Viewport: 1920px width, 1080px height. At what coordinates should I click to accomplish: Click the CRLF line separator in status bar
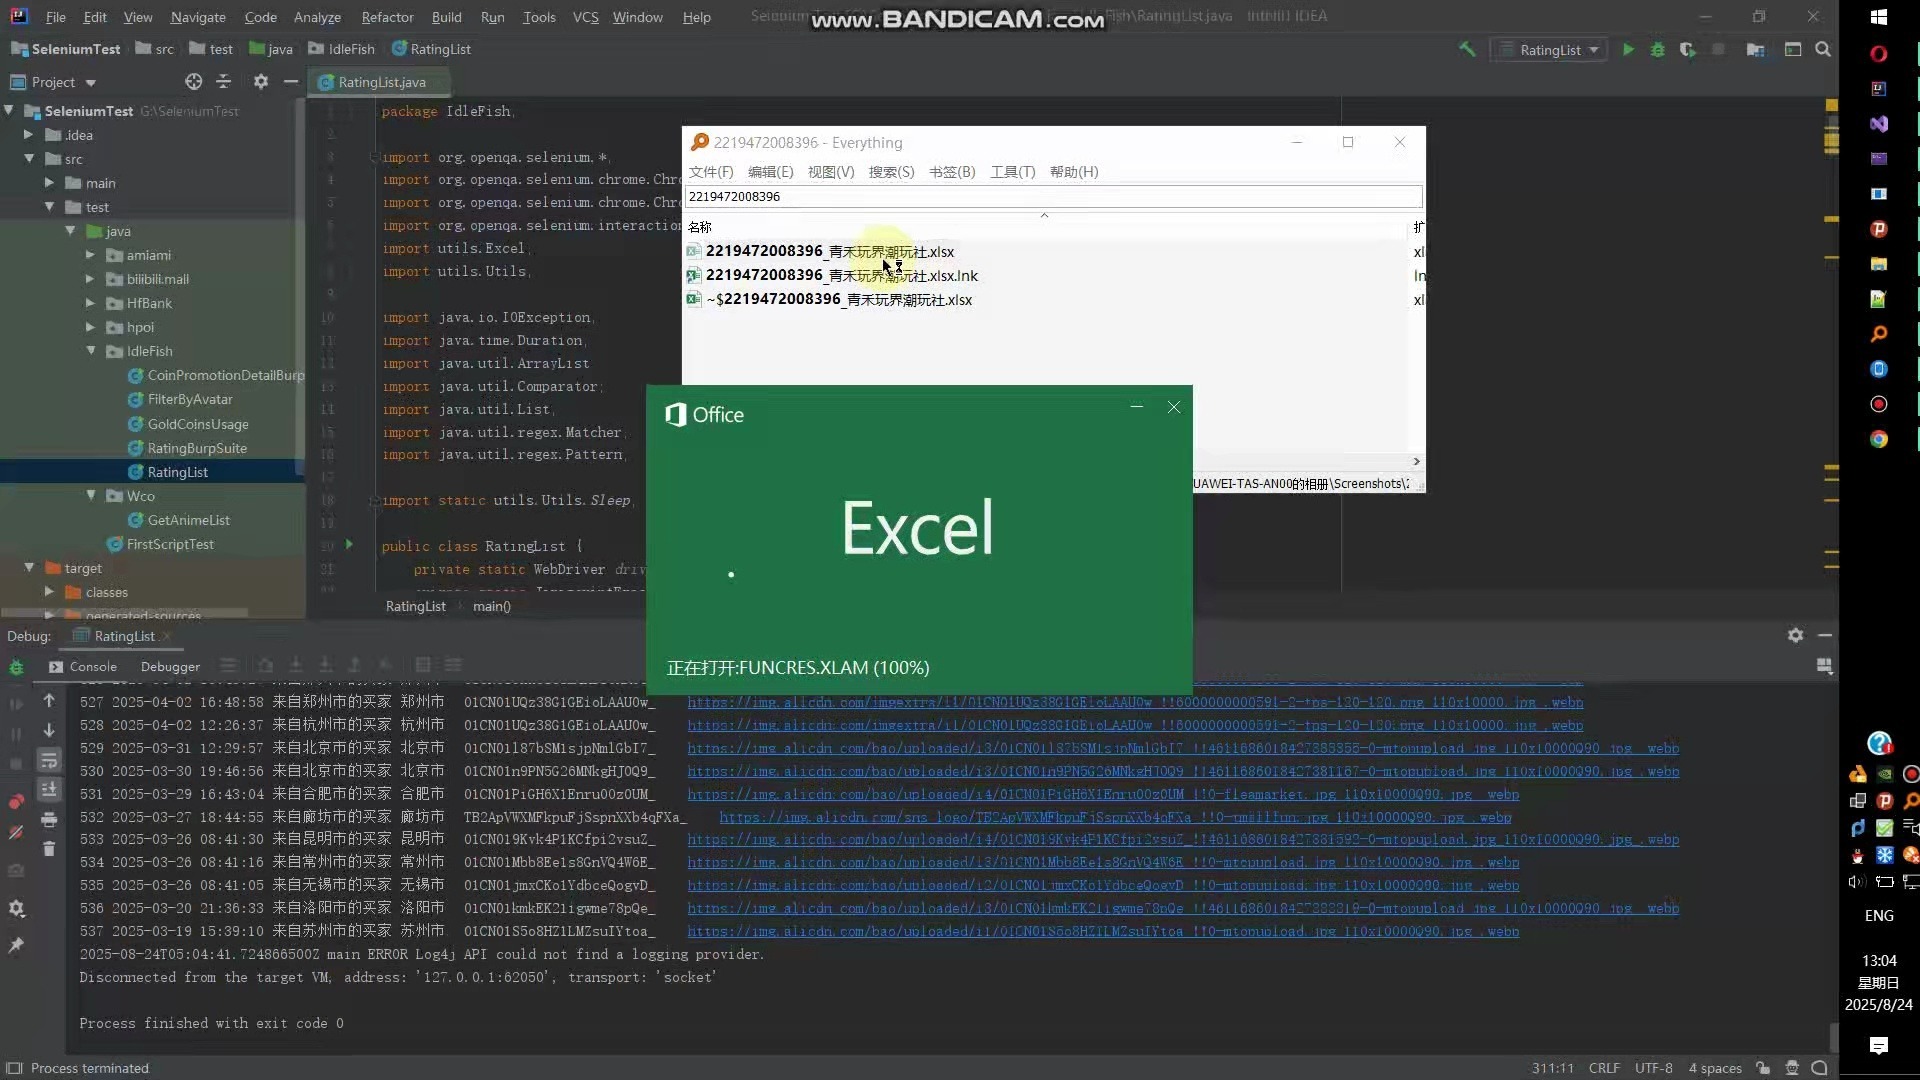coord(1604,1068)
